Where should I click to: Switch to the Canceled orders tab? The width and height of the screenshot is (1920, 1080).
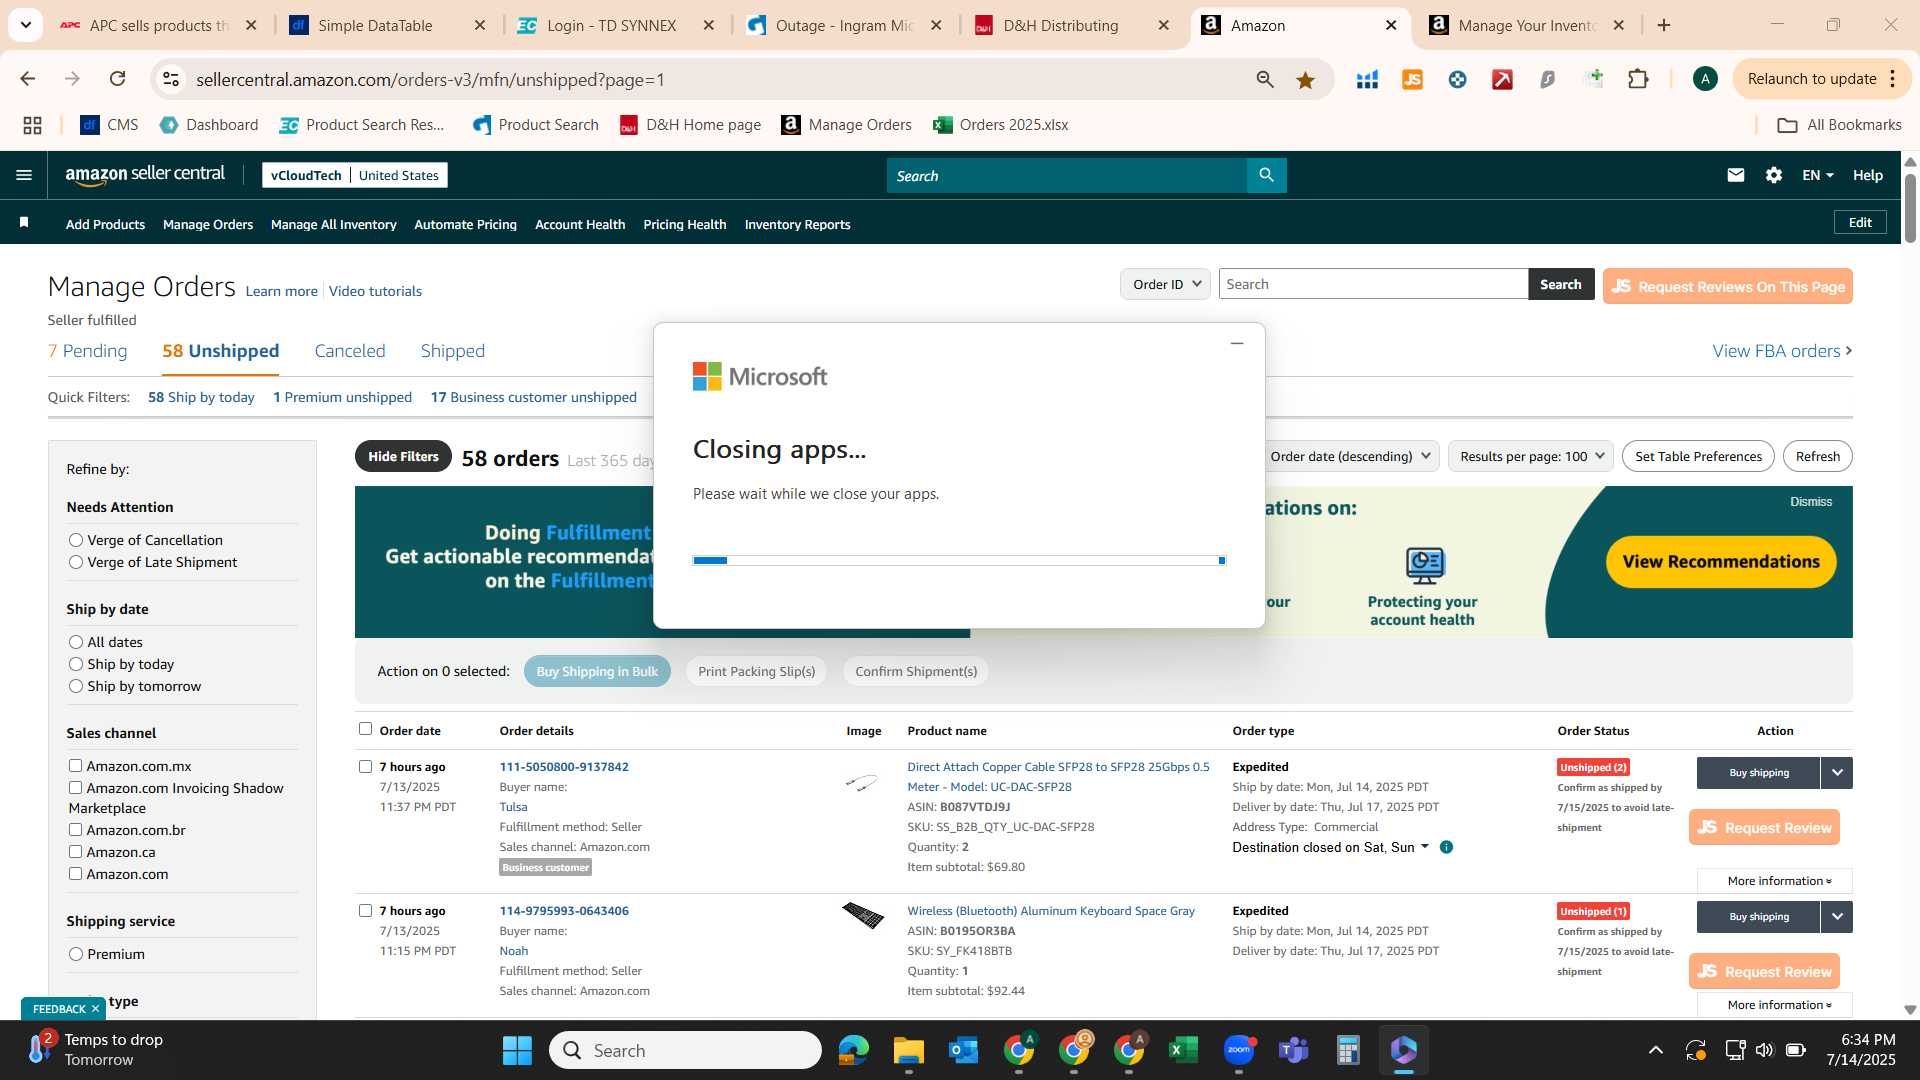click(350, 351)
